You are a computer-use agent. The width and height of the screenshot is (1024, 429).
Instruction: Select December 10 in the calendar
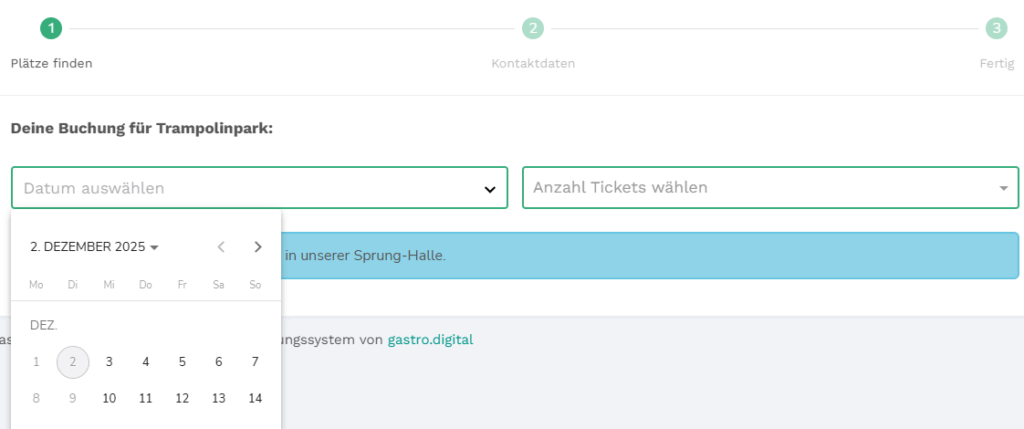109,398
